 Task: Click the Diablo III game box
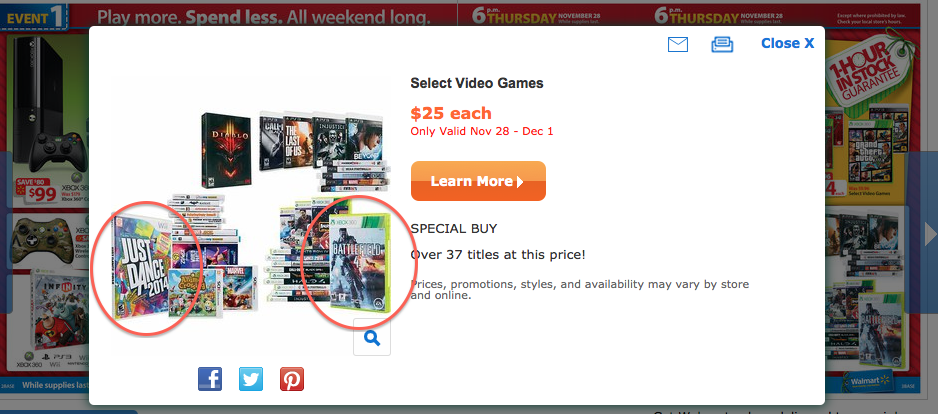tap(226, 150)
